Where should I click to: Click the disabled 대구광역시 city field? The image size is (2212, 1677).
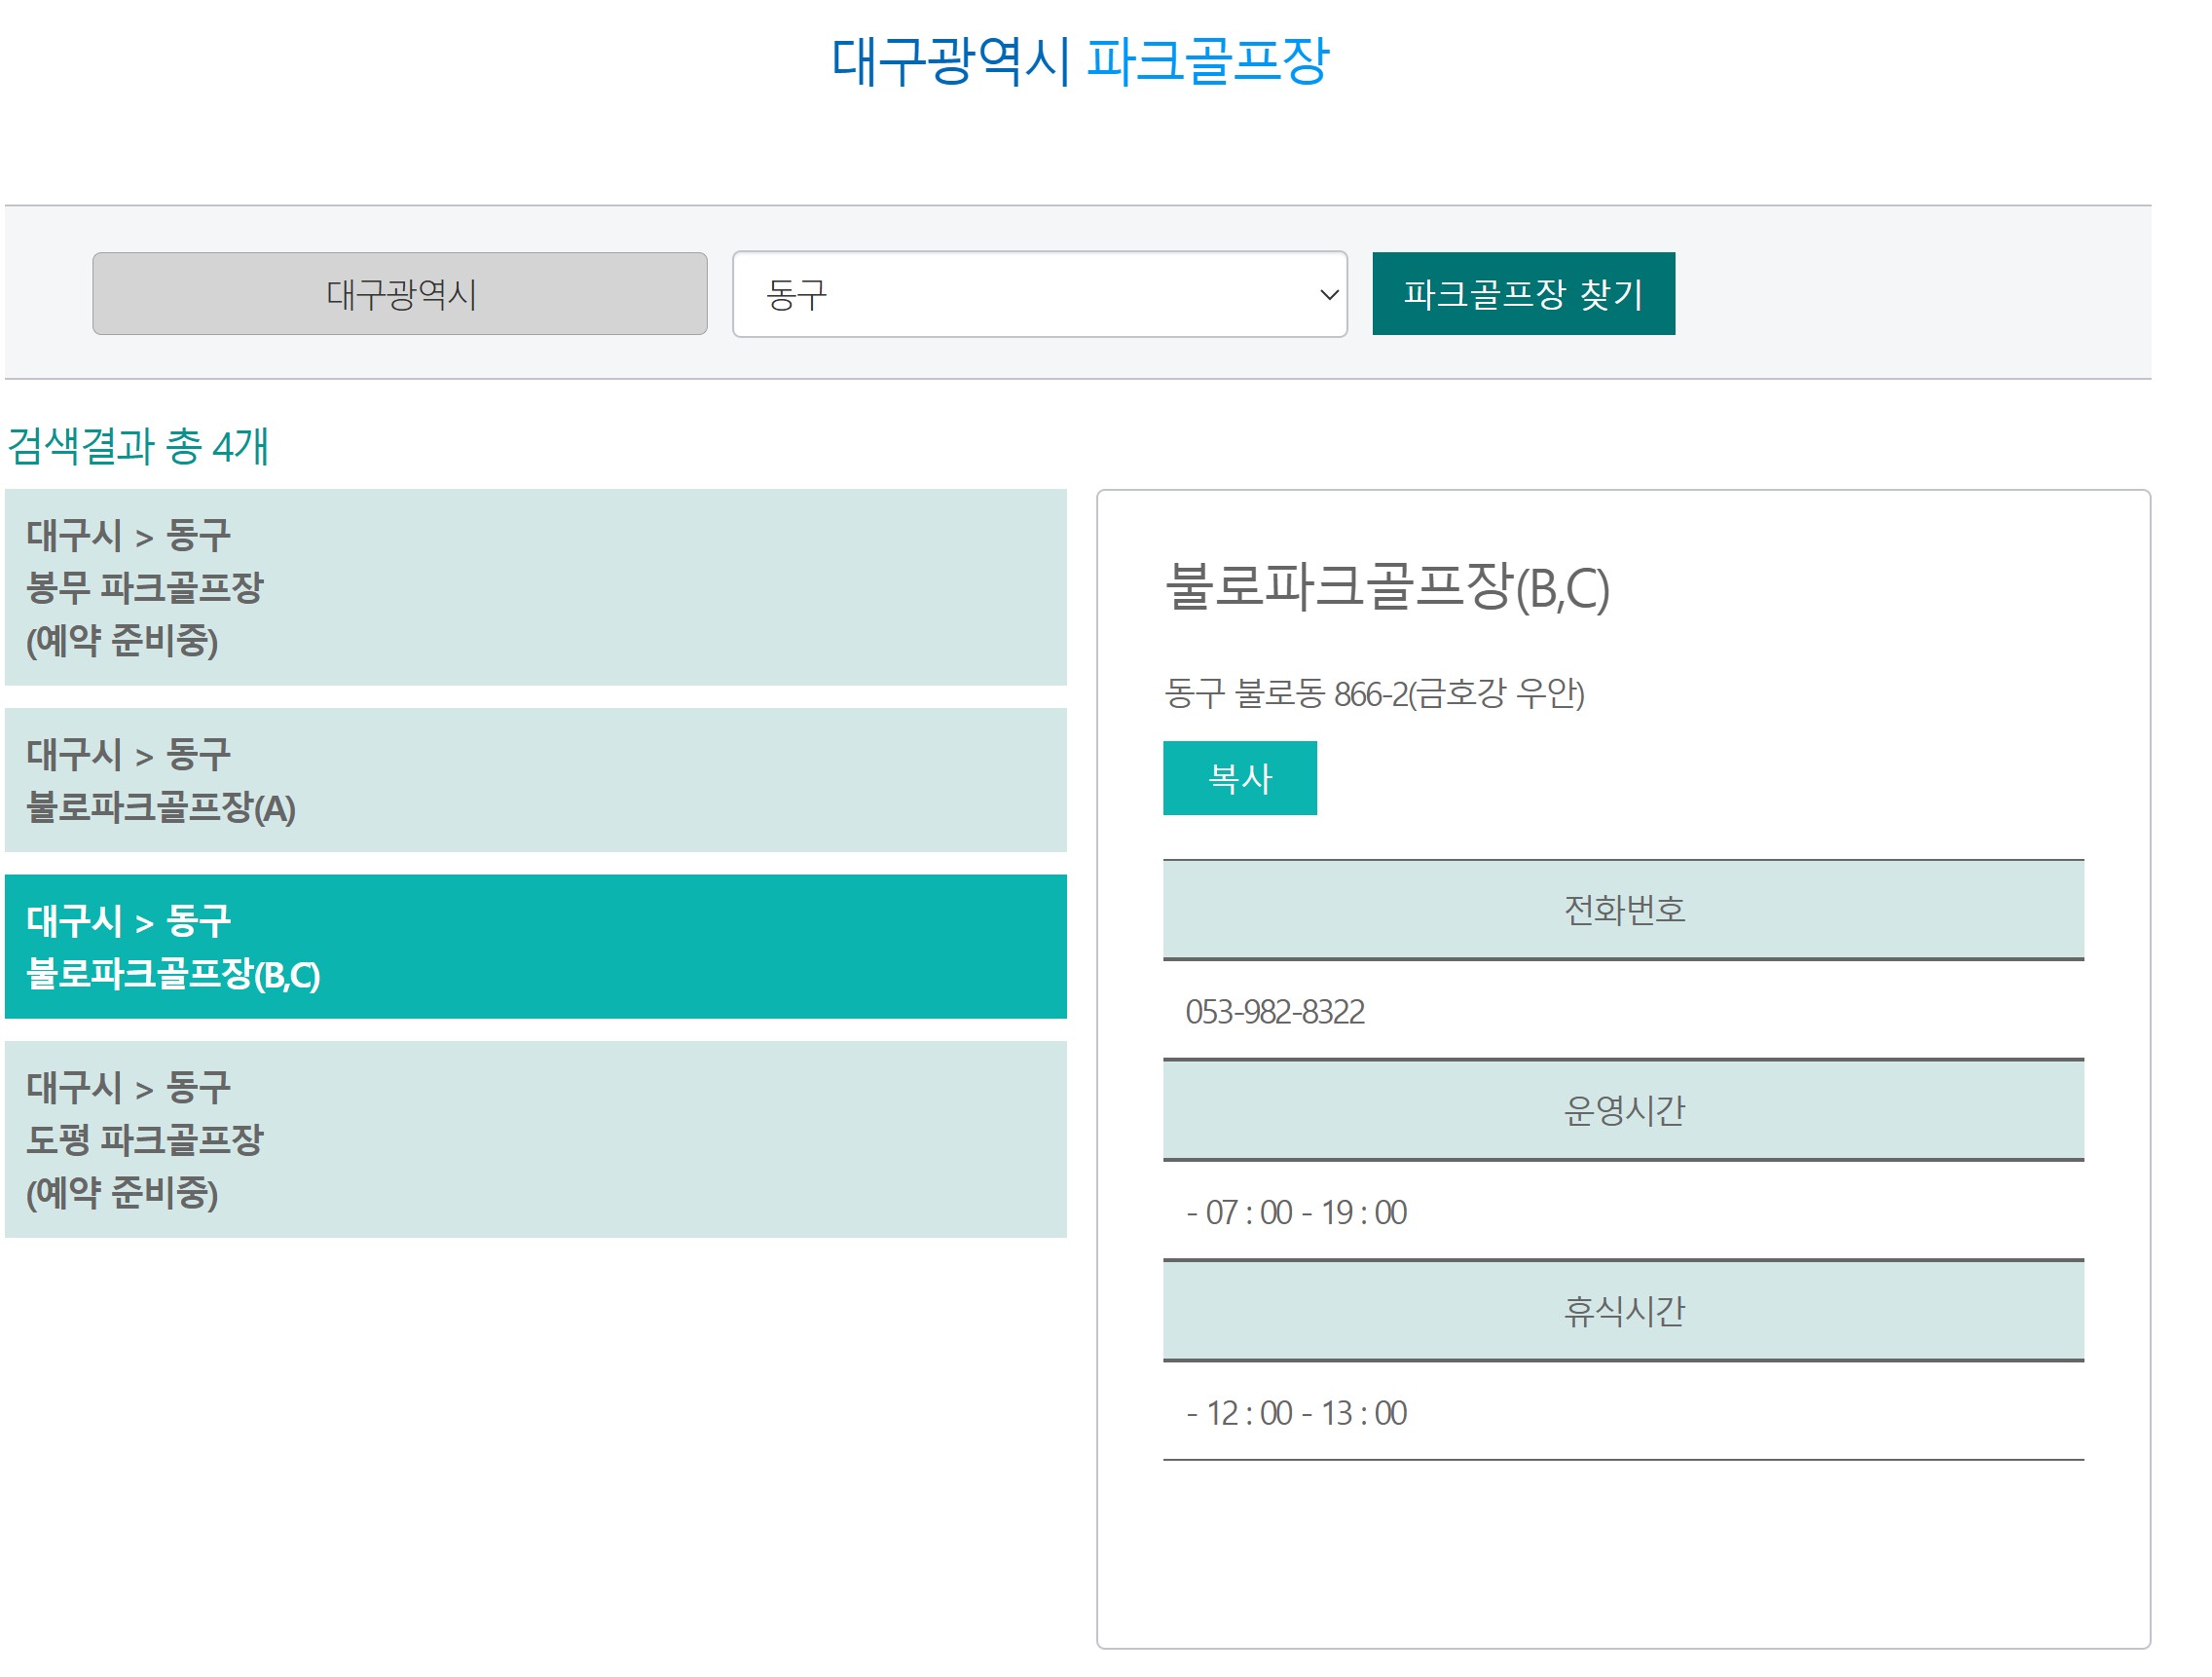pos(400,294)
